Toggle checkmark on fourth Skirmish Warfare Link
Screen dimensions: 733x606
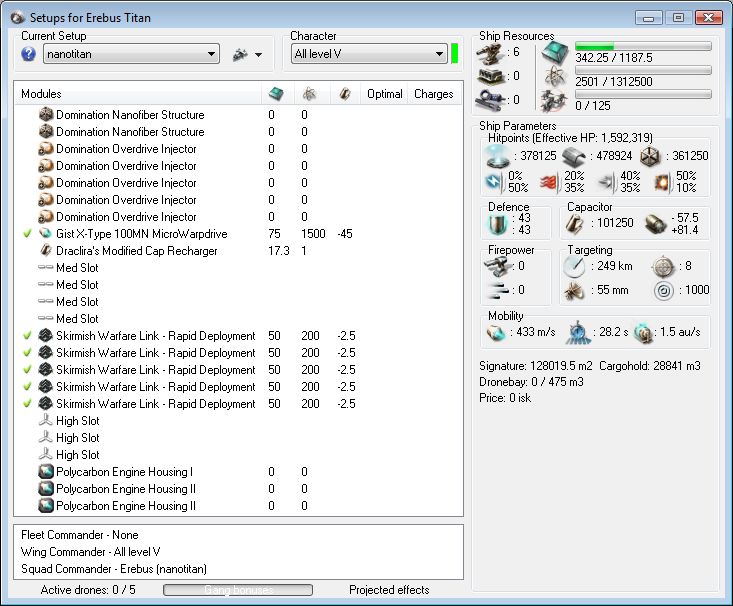[27, 387]
